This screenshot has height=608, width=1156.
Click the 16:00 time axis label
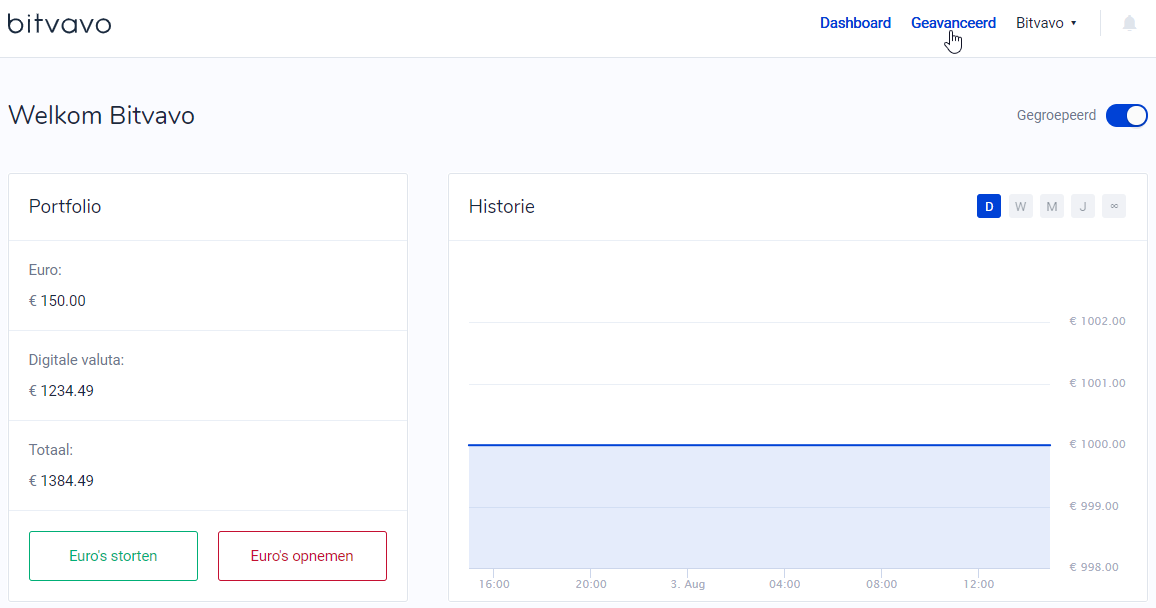click(494, 584)
